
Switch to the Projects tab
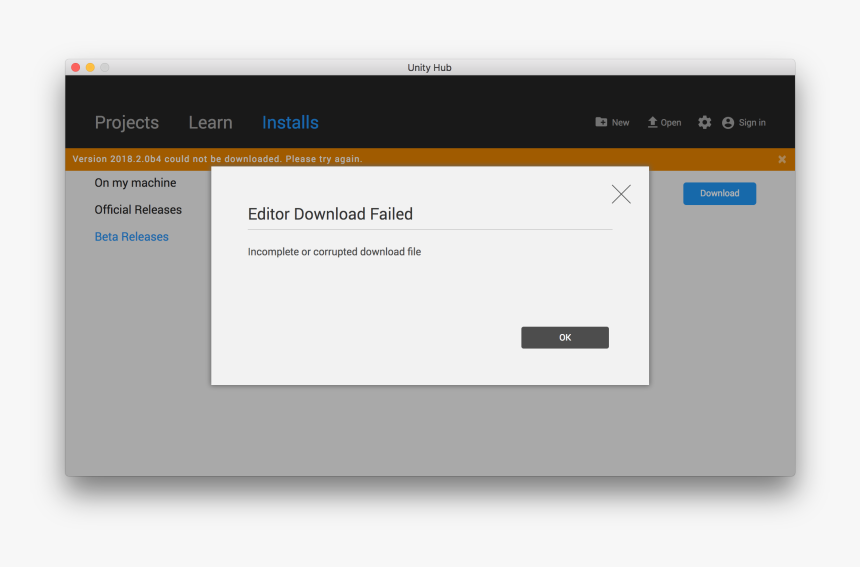pos(127,122)
